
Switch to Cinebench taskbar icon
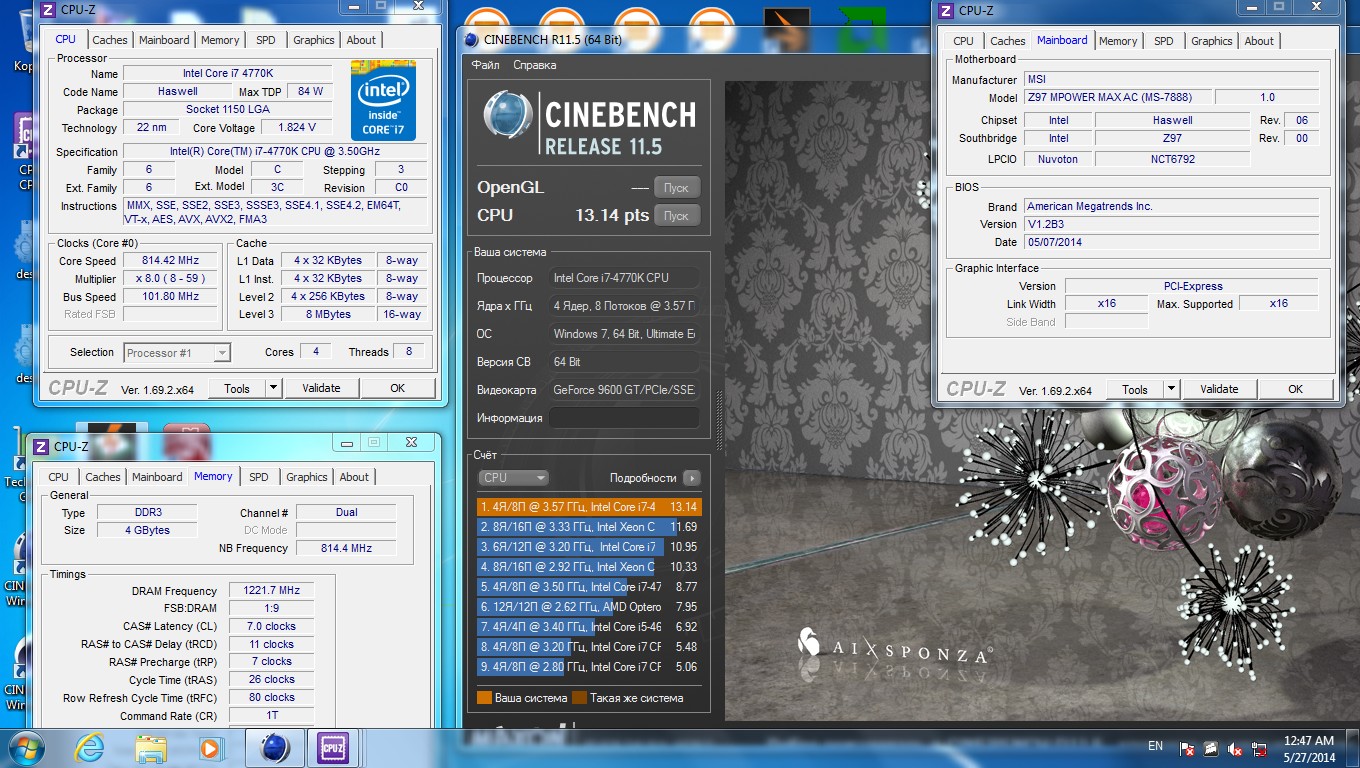tap(274, 747)
